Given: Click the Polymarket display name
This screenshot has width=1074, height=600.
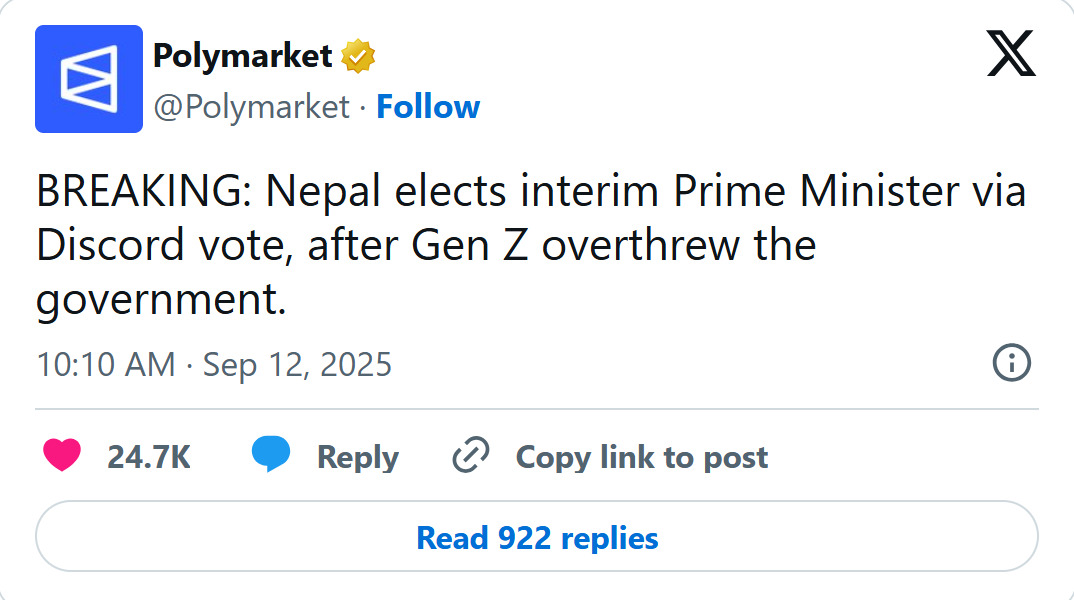Looking at the screenshot, I should pos(242,55).
